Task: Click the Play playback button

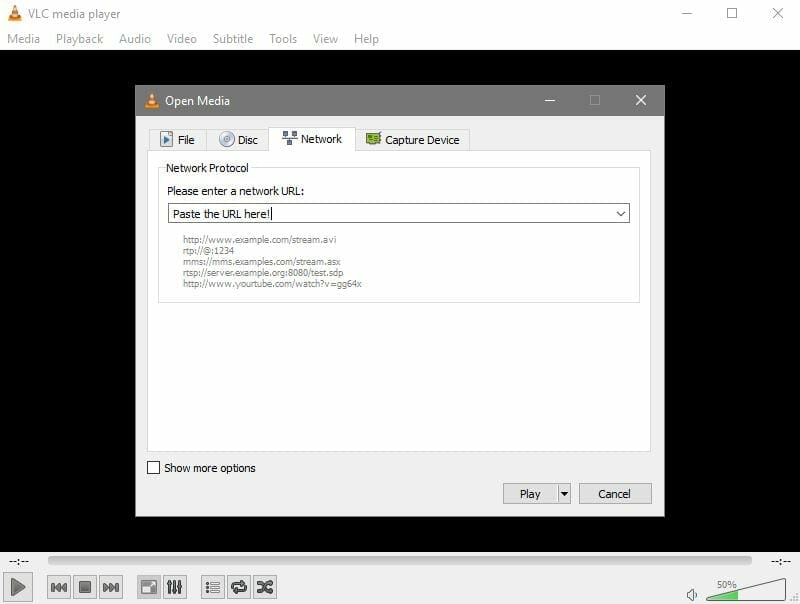Action: coord(19,587)
